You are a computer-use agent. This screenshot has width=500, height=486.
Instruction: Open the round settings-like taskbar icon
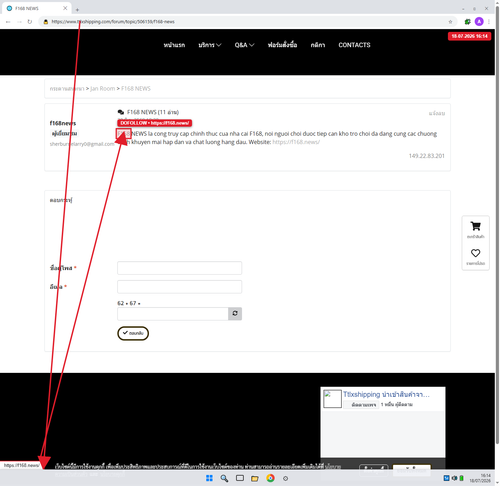click(x=285, y=478)
